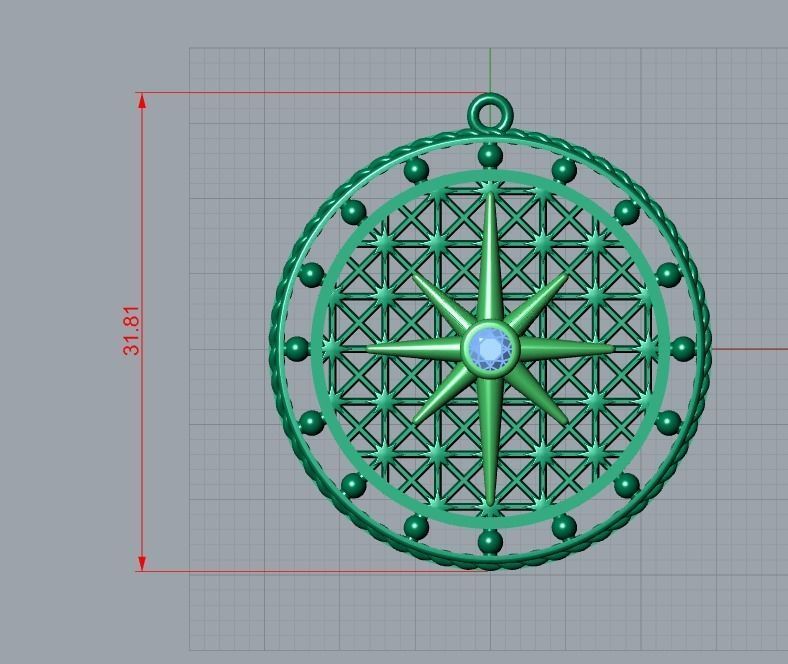The image size is (788, 664).
Task: Select the bail loop ring atop the pendant
Action: point(490,113)
